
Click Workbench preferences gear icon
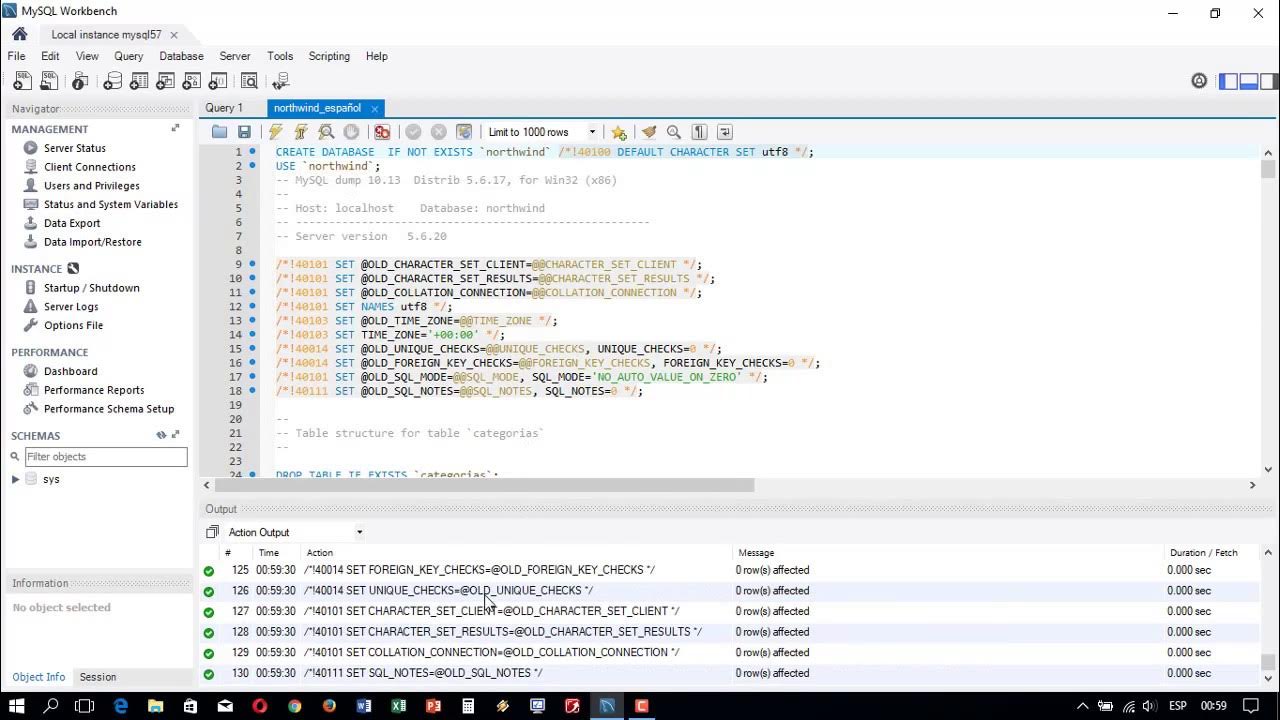click(x=1199, y=81)
